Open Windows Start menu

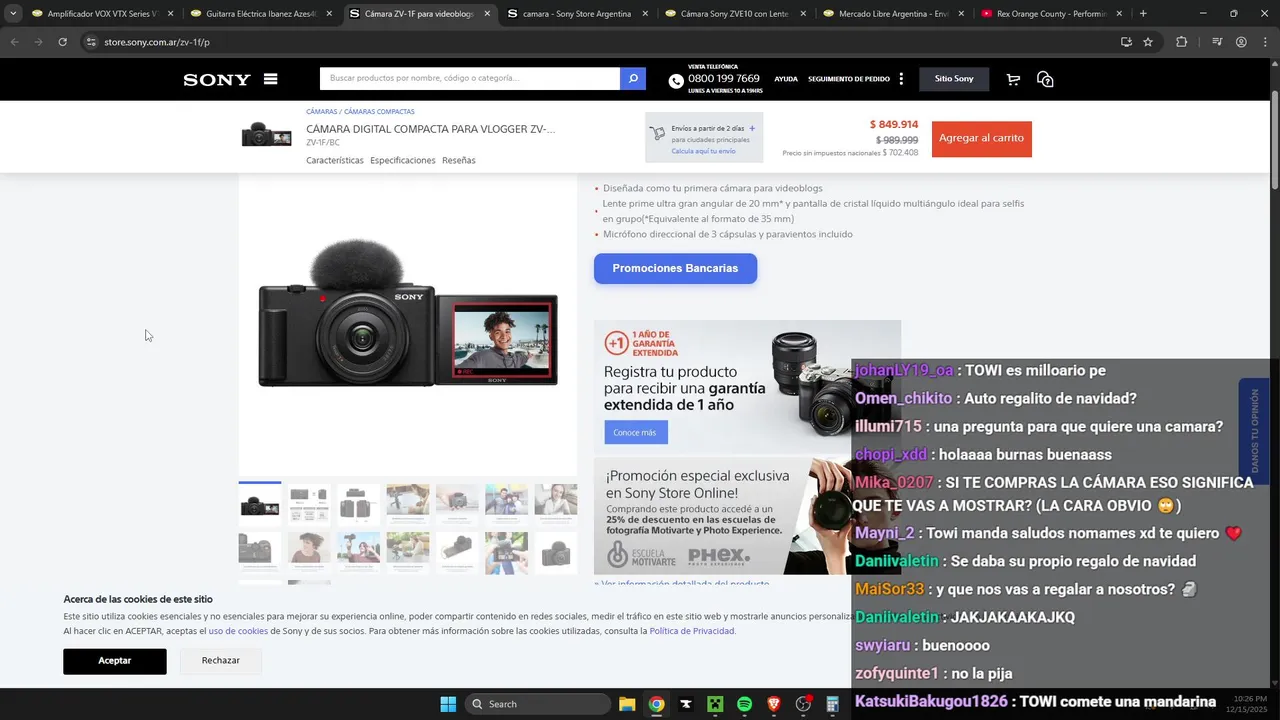coord(448,704)
